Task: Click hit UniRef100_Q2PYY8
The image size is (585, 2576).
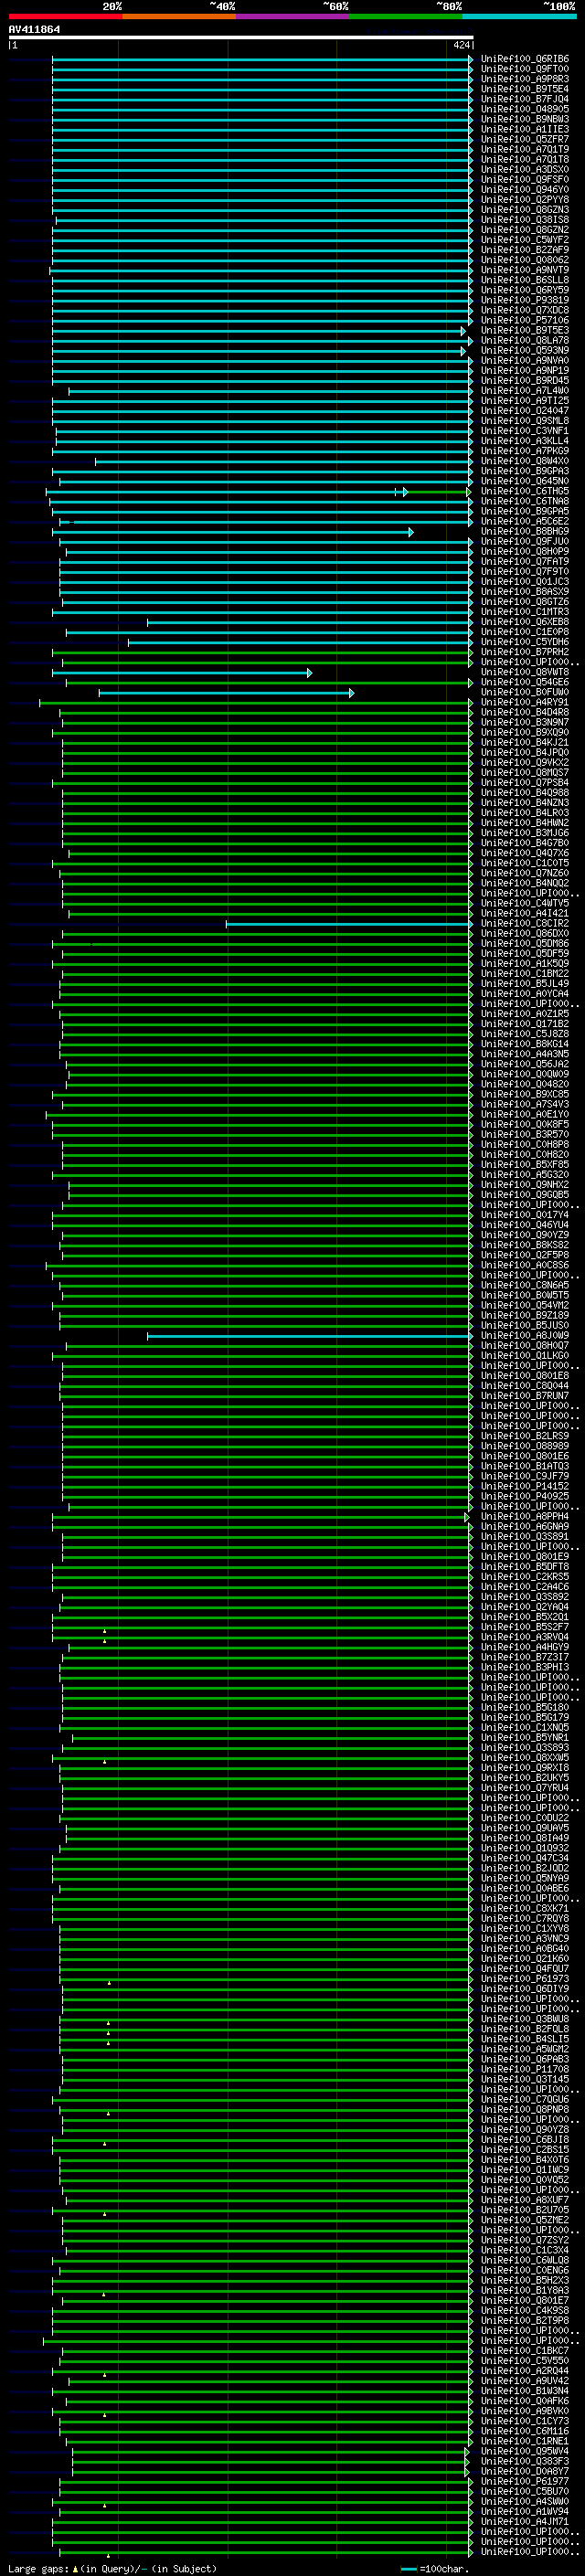Action: tap(525, 200)
